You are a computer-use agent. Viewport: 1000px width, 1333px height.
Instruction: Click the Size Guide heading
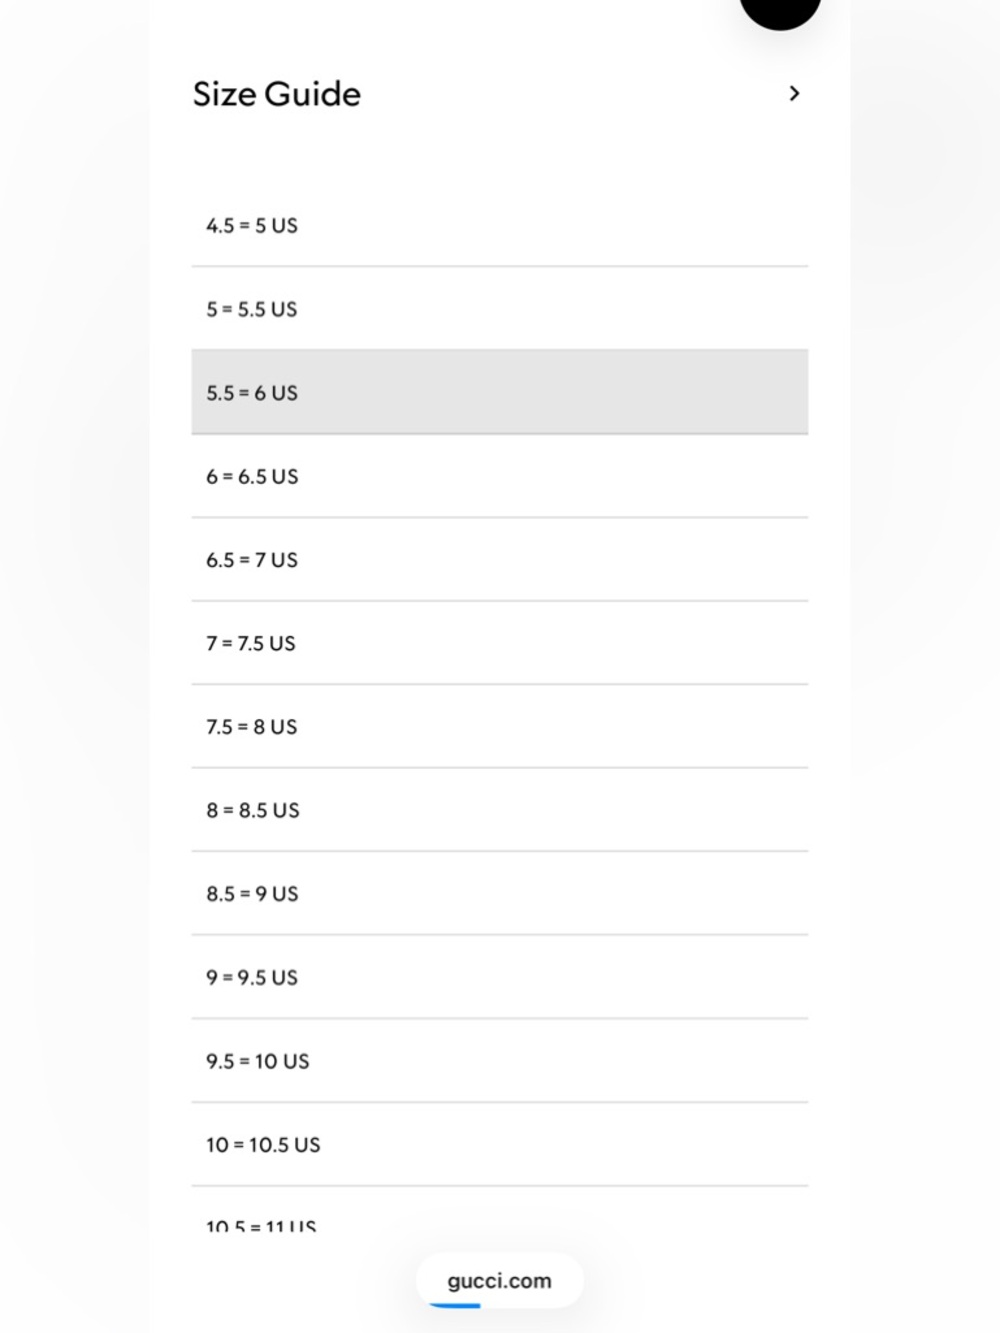(277, 94)
